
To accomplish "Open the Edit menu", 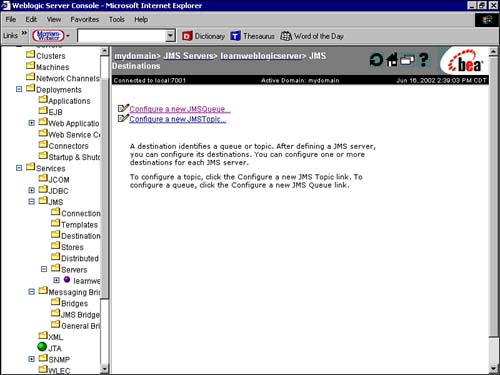I will [31, 20].
